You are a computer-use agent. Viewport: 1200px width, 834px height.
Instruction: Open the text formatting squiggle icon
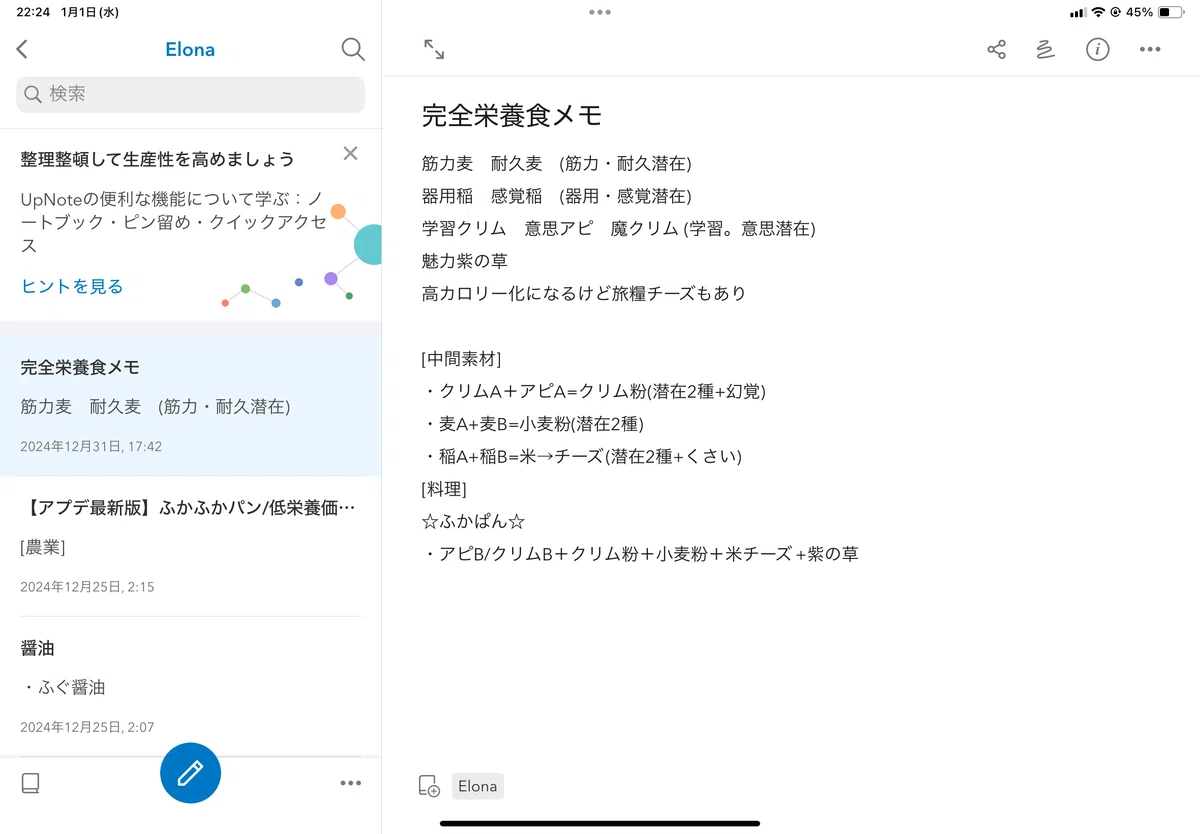[x=1046, y=49]
